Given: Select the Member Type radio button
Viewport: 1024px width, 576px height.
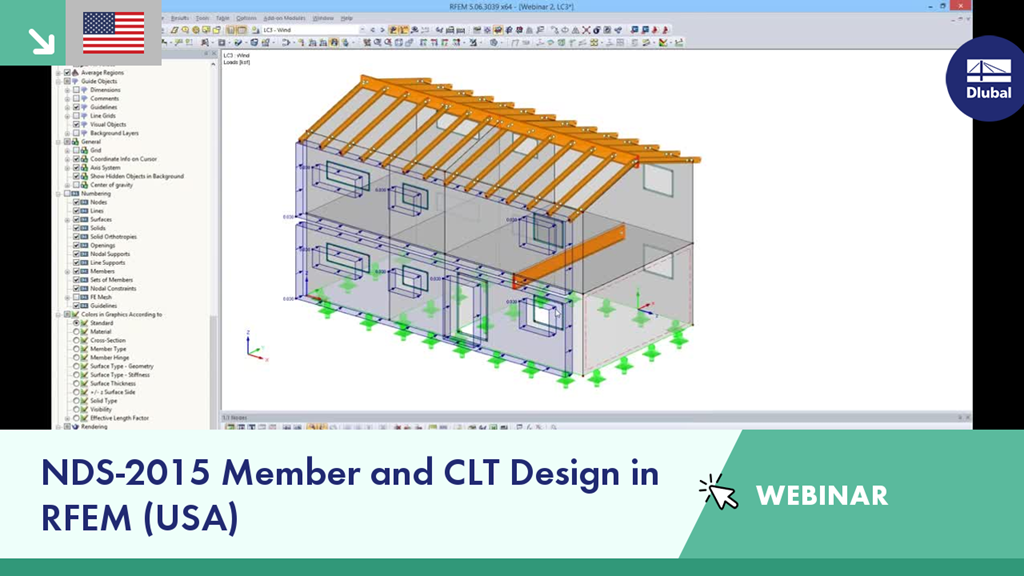Looking at the screenshot, I should 76,349.
